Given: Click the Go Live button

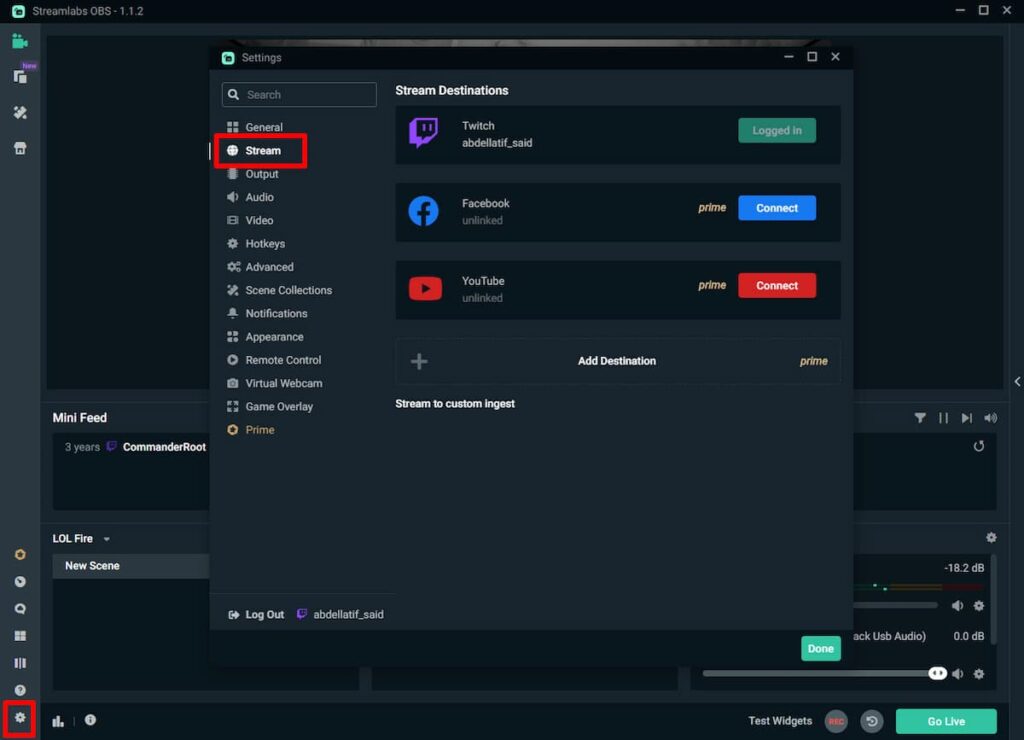Looking at the screenshot, I should (x=946, y=721).
